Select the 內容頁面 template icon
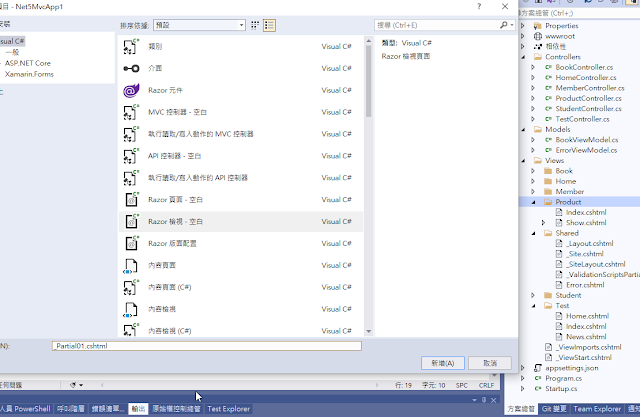640x417 pixels. 131,266
